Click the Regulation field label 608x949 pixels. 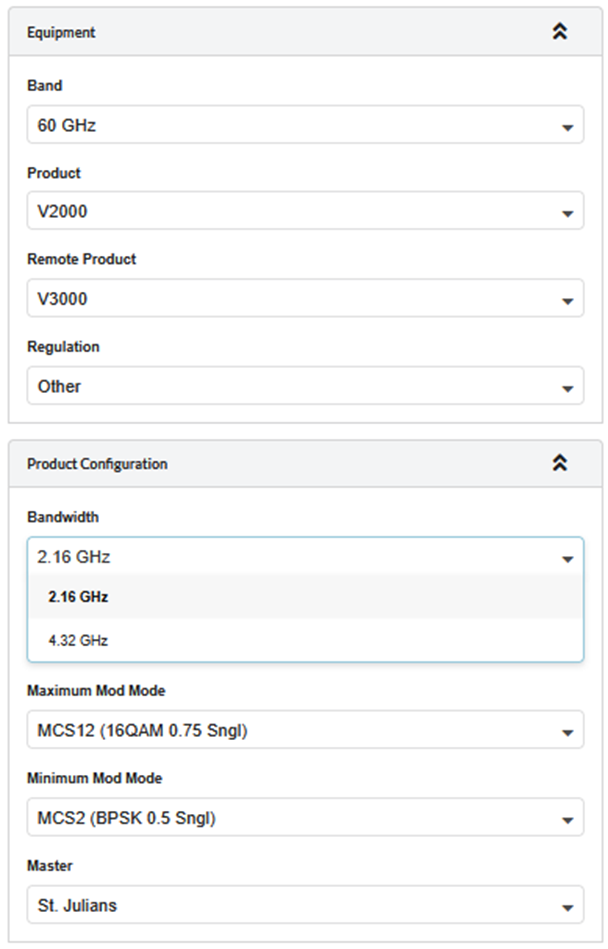tap(63, 347)
